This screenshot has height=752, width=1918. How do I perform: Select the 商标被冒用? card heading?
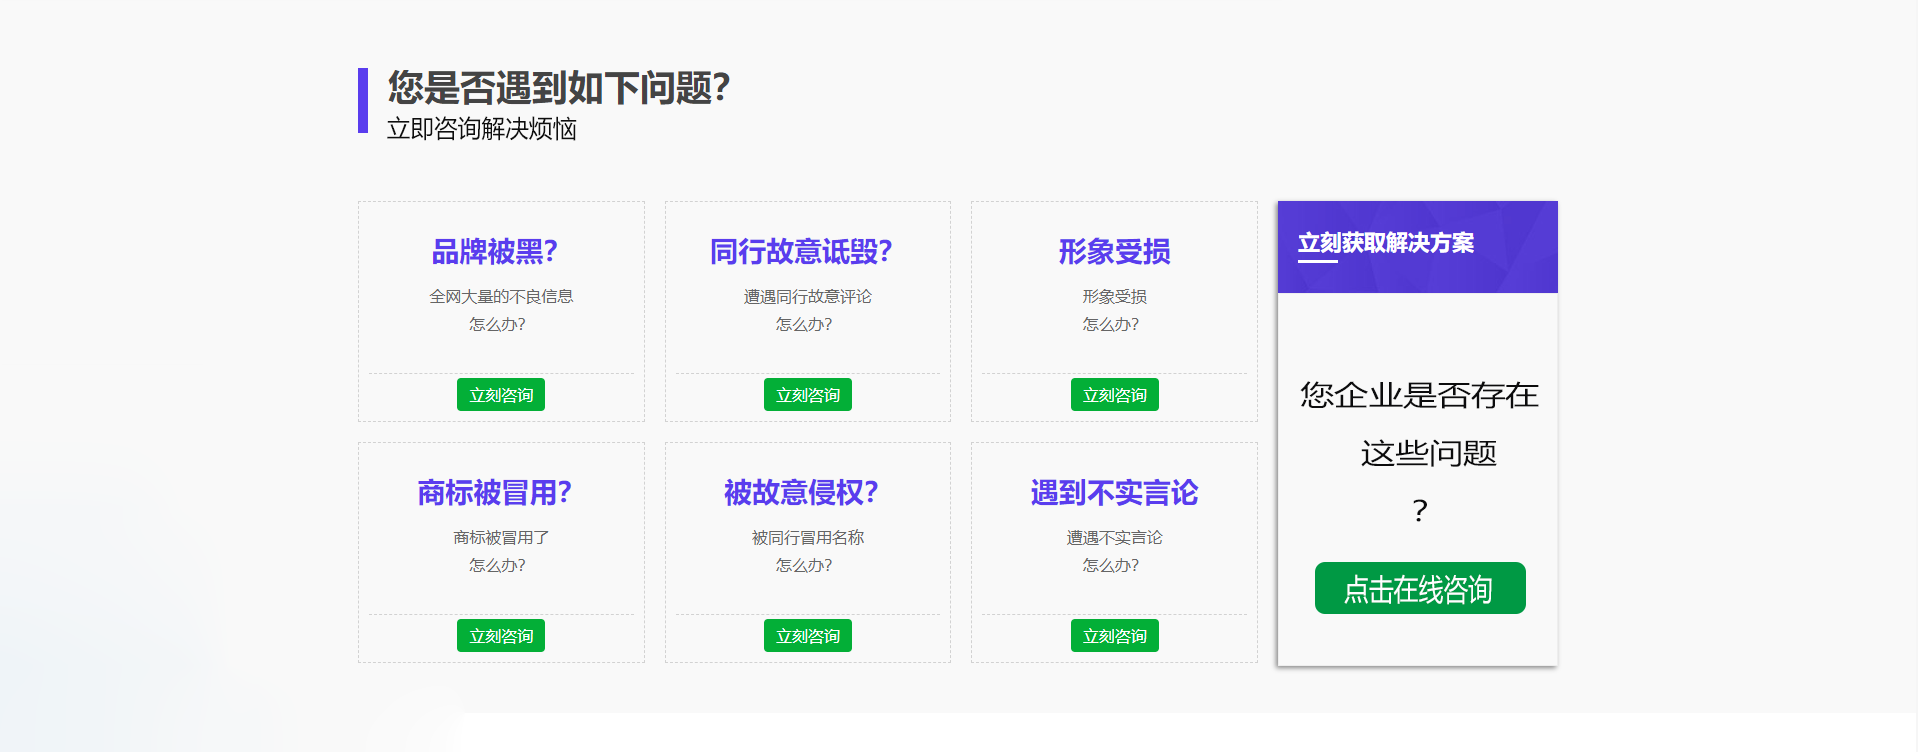click(495, 493)
